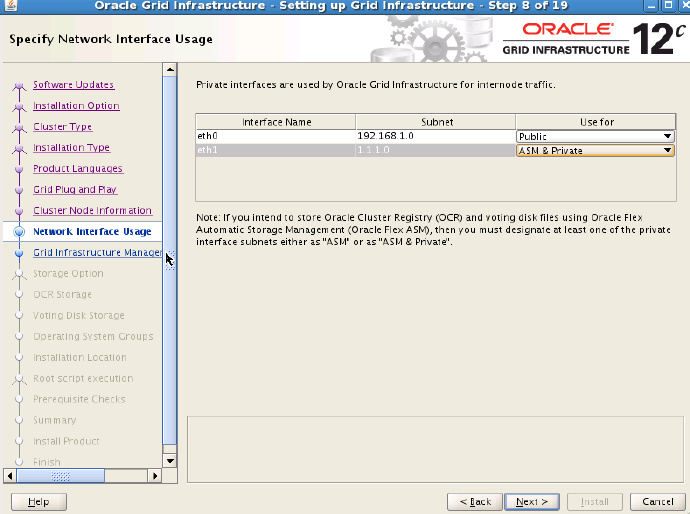Screen dimensions: 690x514
Task: Click the step list scroll up arrow
Action: pos(170,70)
